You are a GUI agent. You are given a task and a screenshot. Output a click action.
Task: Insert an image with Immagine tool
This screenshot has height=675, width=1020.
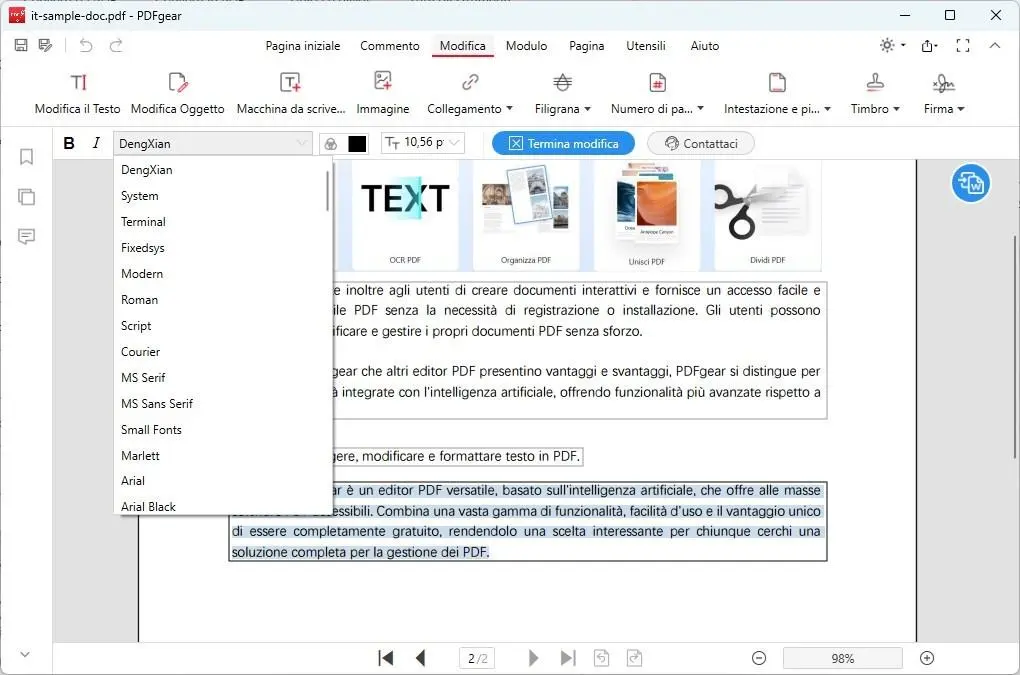[x=382, y=94]
